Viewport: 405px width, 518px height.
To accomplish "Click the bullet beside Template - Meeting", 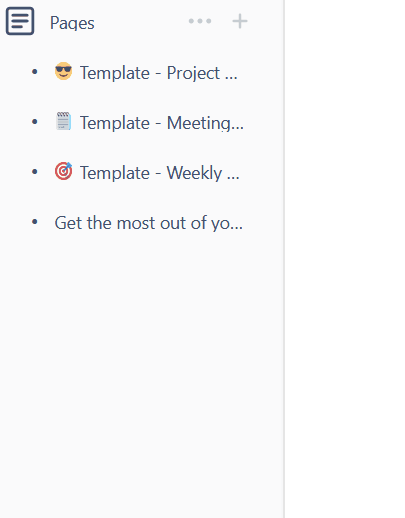I will click(x=35, y=121).
